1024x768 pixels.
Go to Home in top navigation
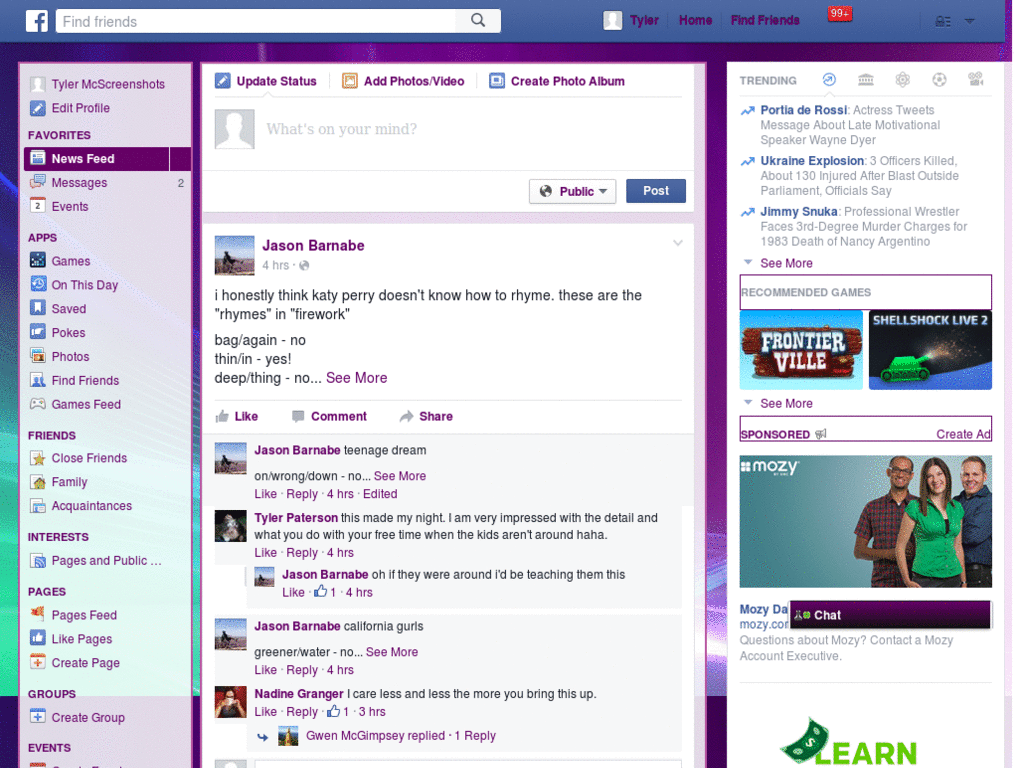click(x=695, y=20)
